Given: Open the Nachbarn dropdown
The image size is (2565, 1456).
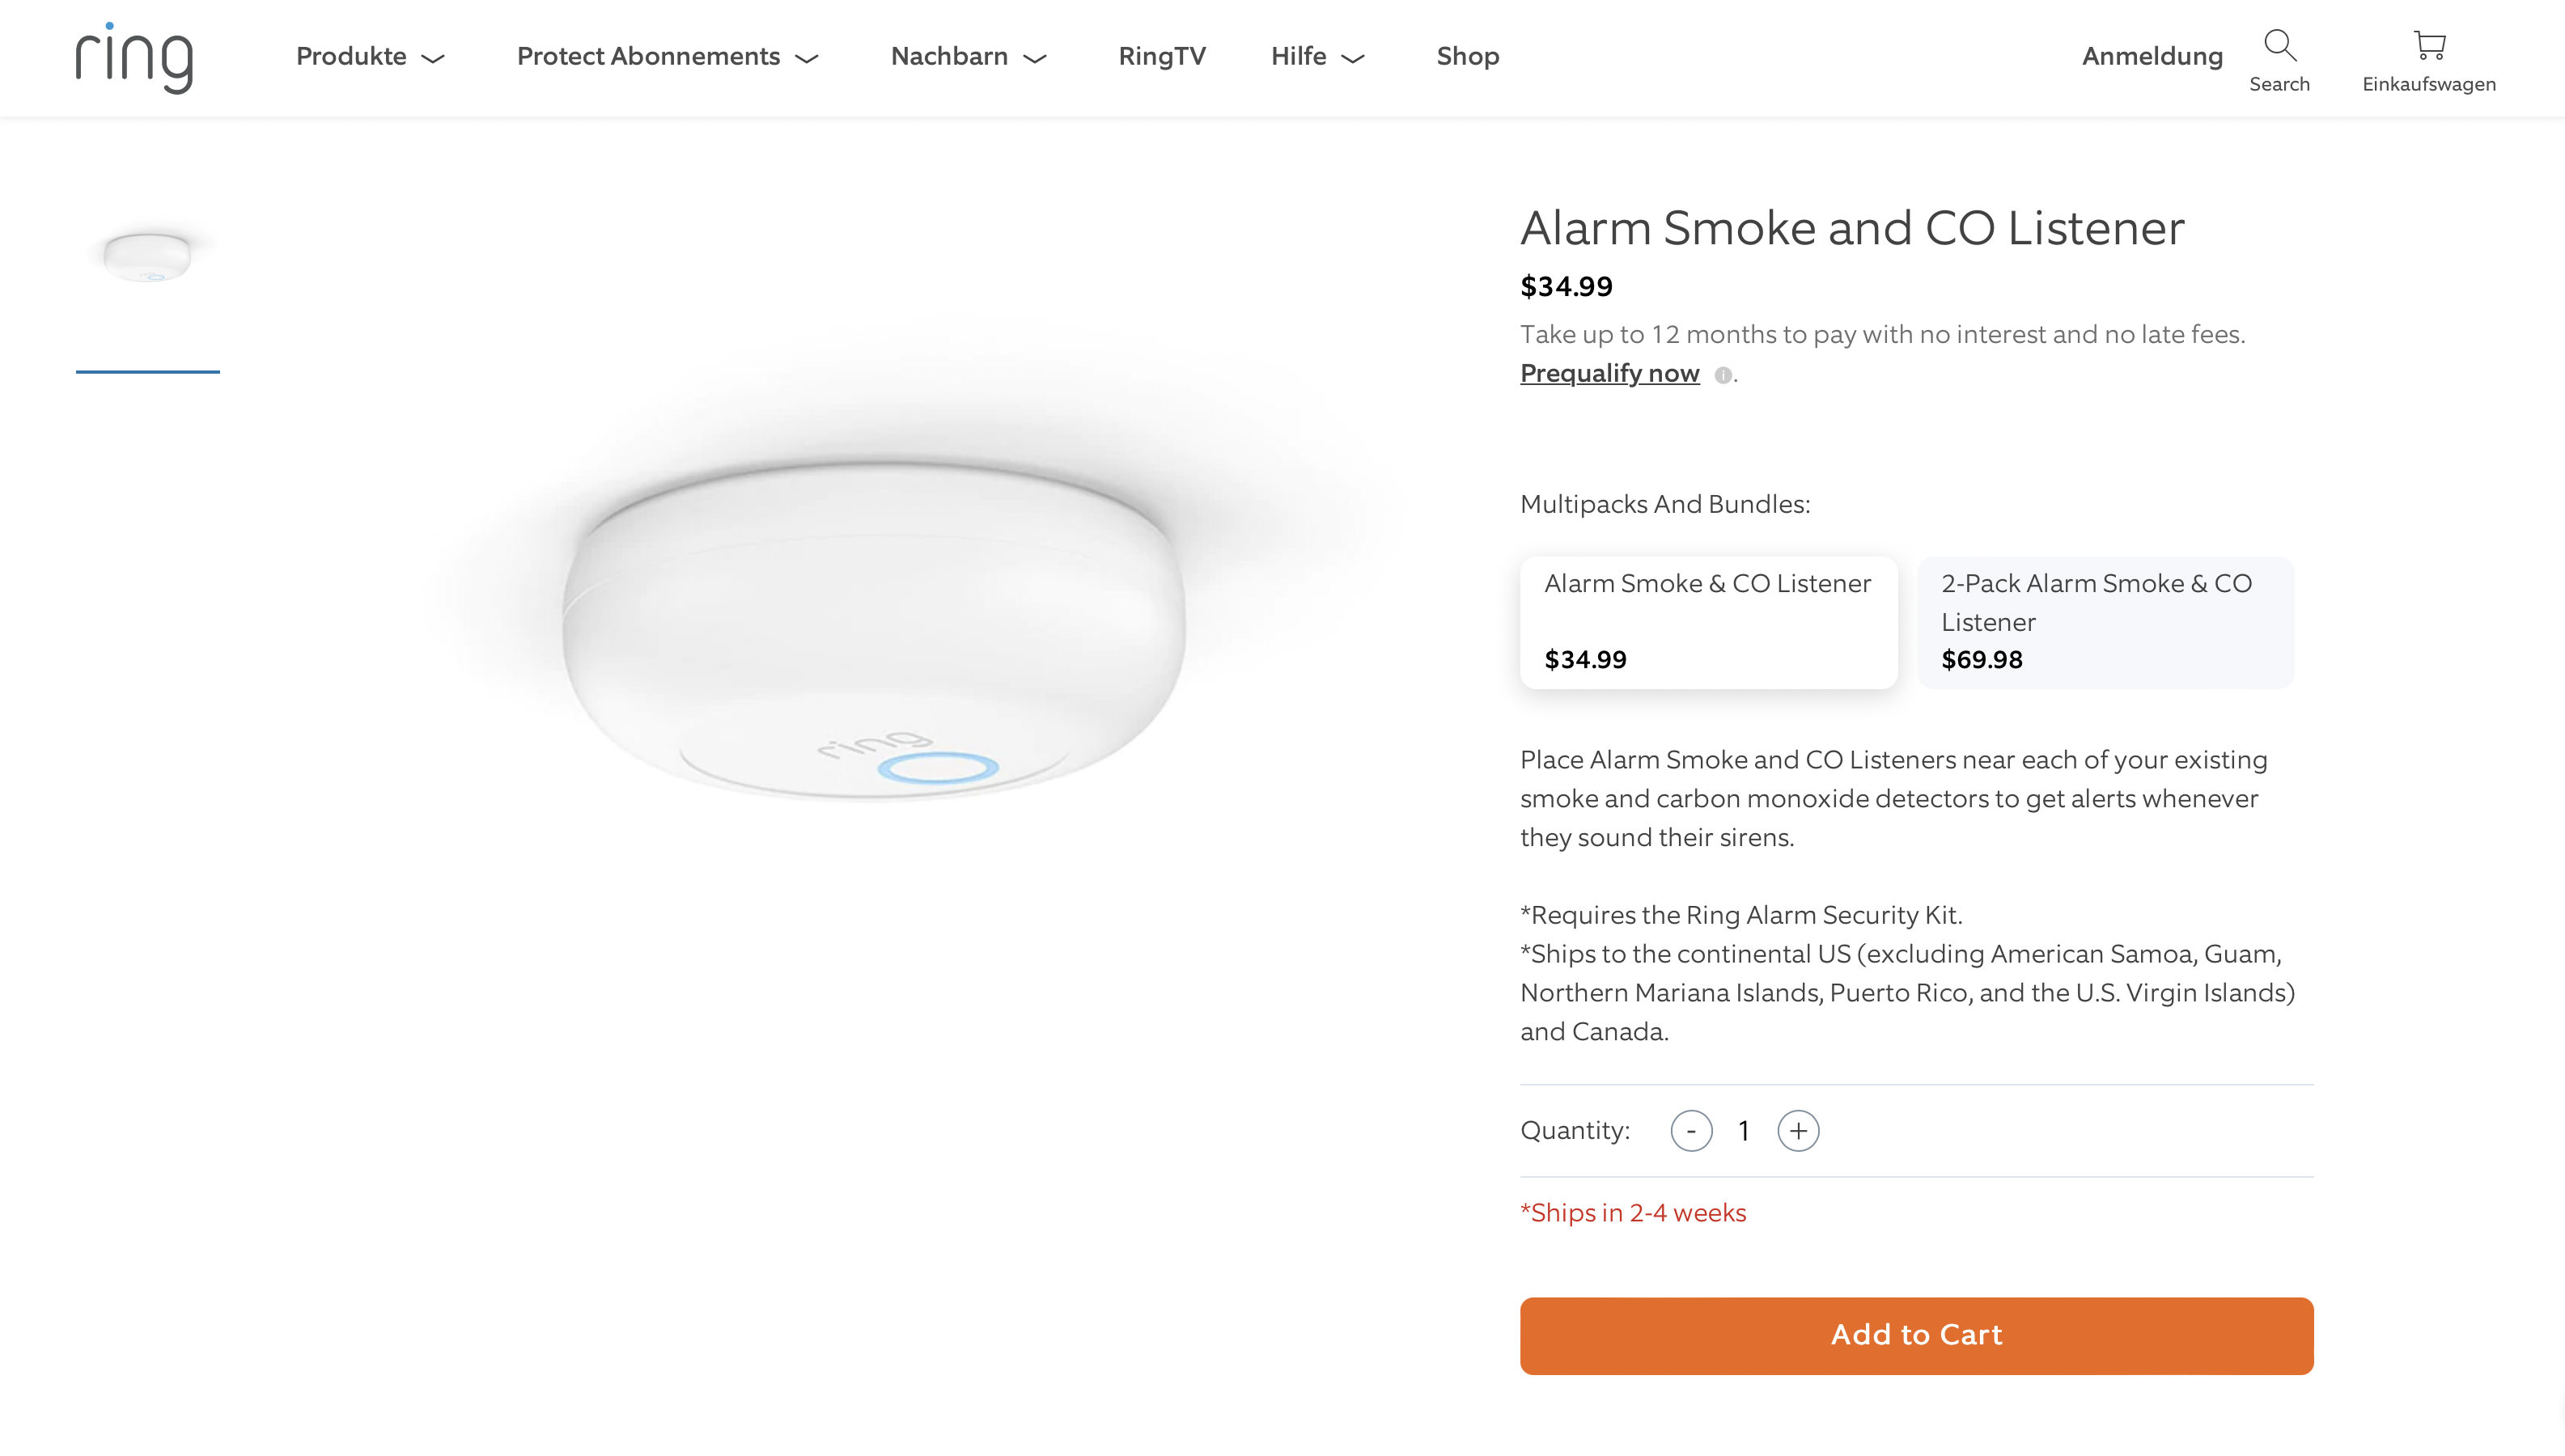Looking at the screenshot, I should click(x=968, y=57).
